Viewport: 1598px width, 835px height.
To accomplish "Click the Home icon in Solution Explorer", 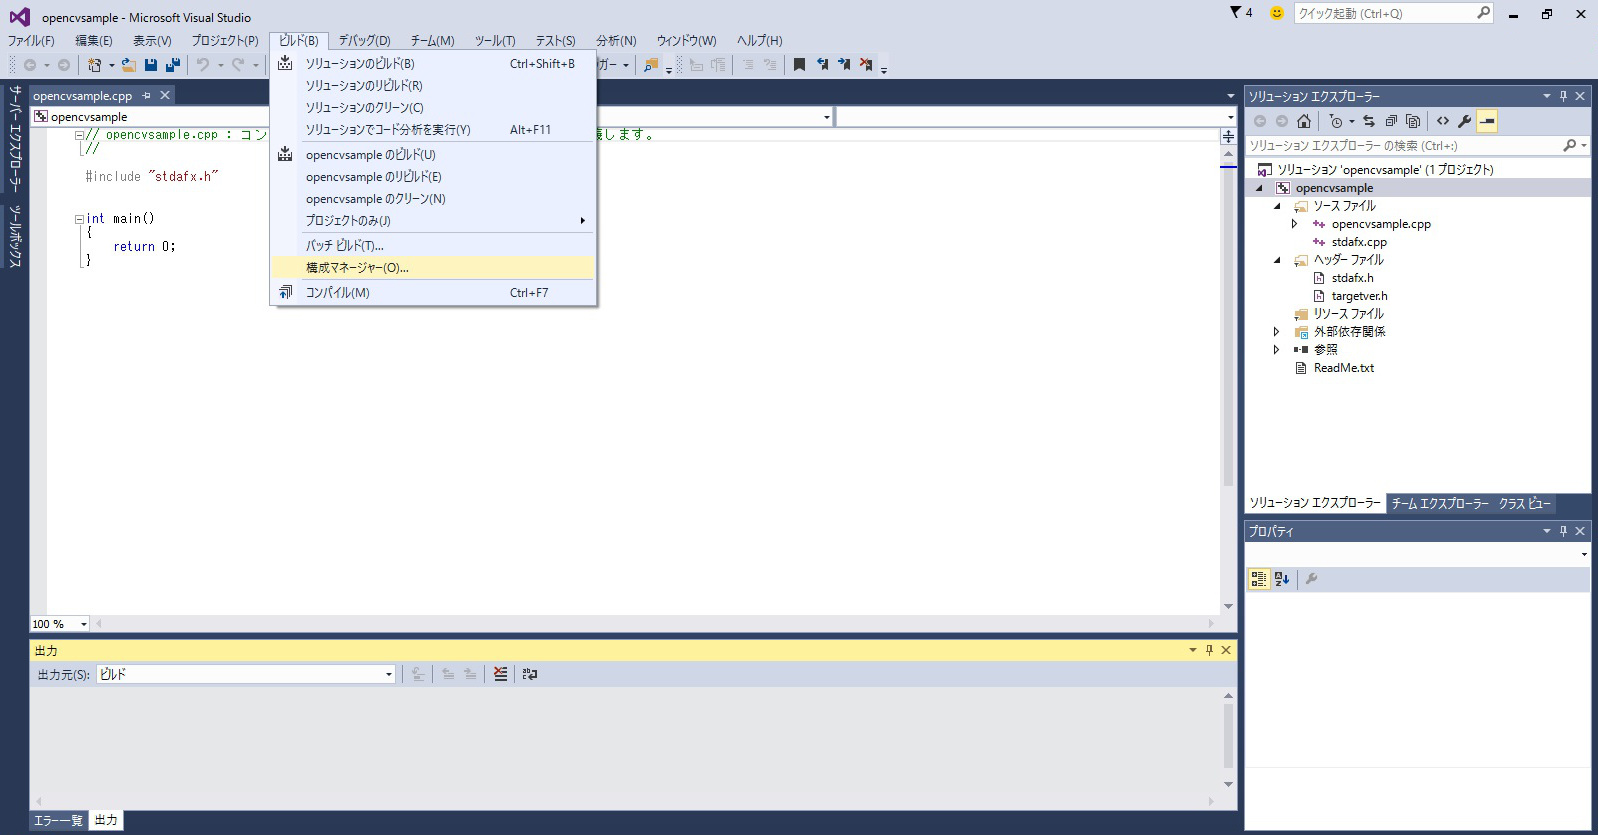I will (1303, 121).
